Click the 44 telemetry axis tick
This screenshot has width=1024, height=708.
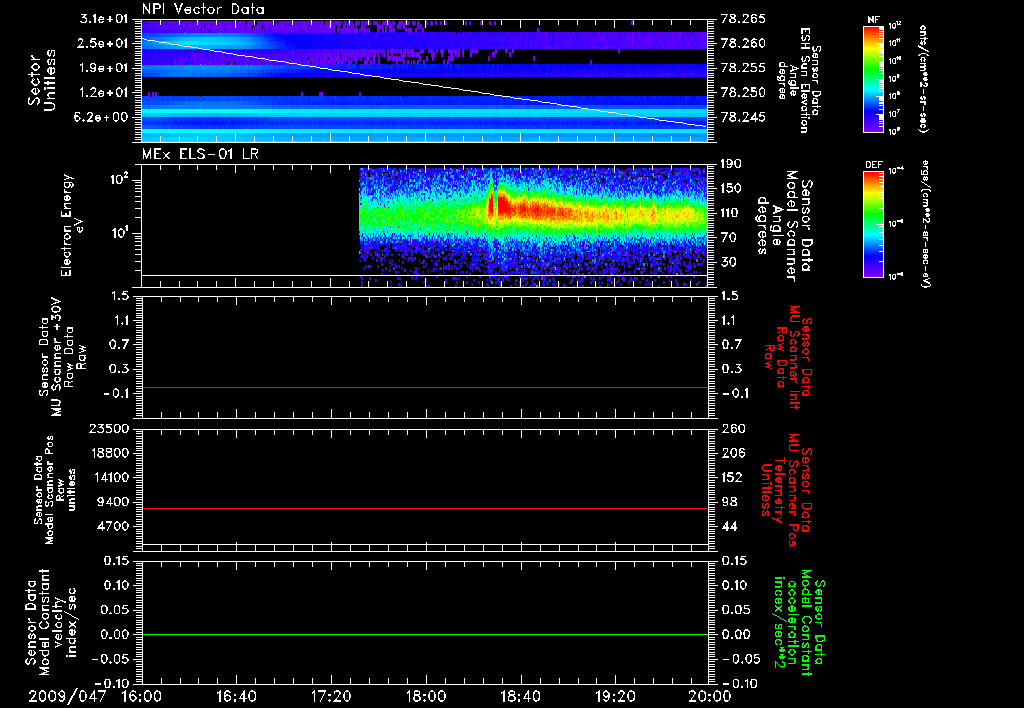pyautogui.click(x=729, y=526)
